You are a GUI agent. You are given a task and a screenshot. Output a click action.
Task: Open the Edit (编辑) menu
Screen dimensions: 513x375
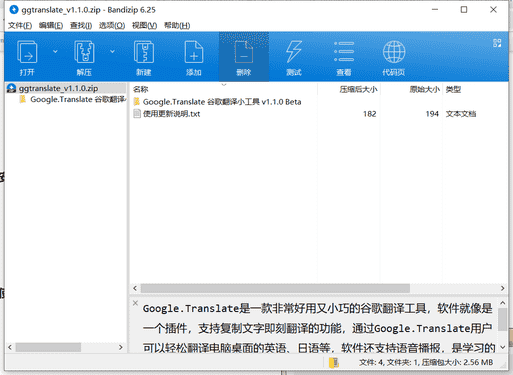tap(51, 26)
